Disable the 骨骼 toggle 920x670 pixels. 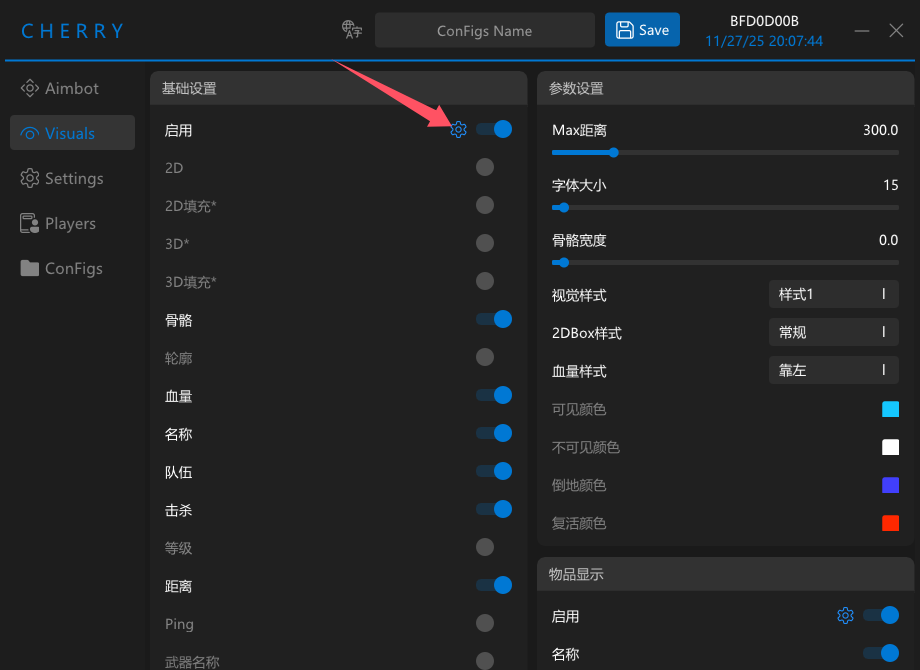[494, 319]
